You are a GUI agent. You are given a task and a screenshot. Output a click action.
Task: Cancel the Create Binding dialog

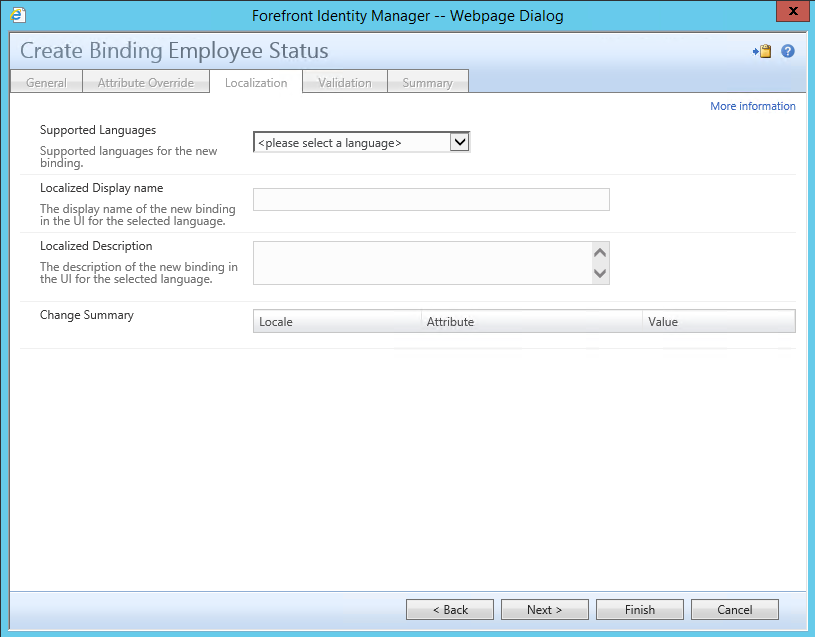pyautogui.click(x=735, y=609)
